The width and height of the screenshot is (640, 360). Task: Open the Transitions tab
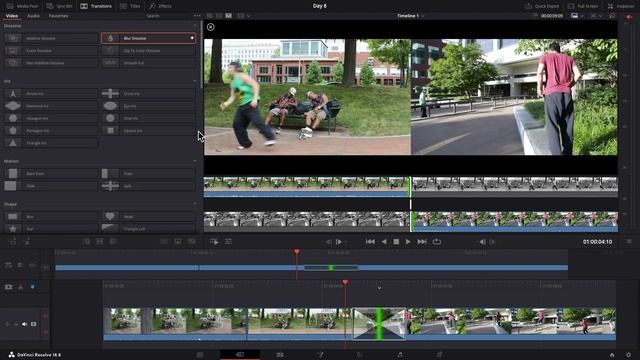pos(96,6)
